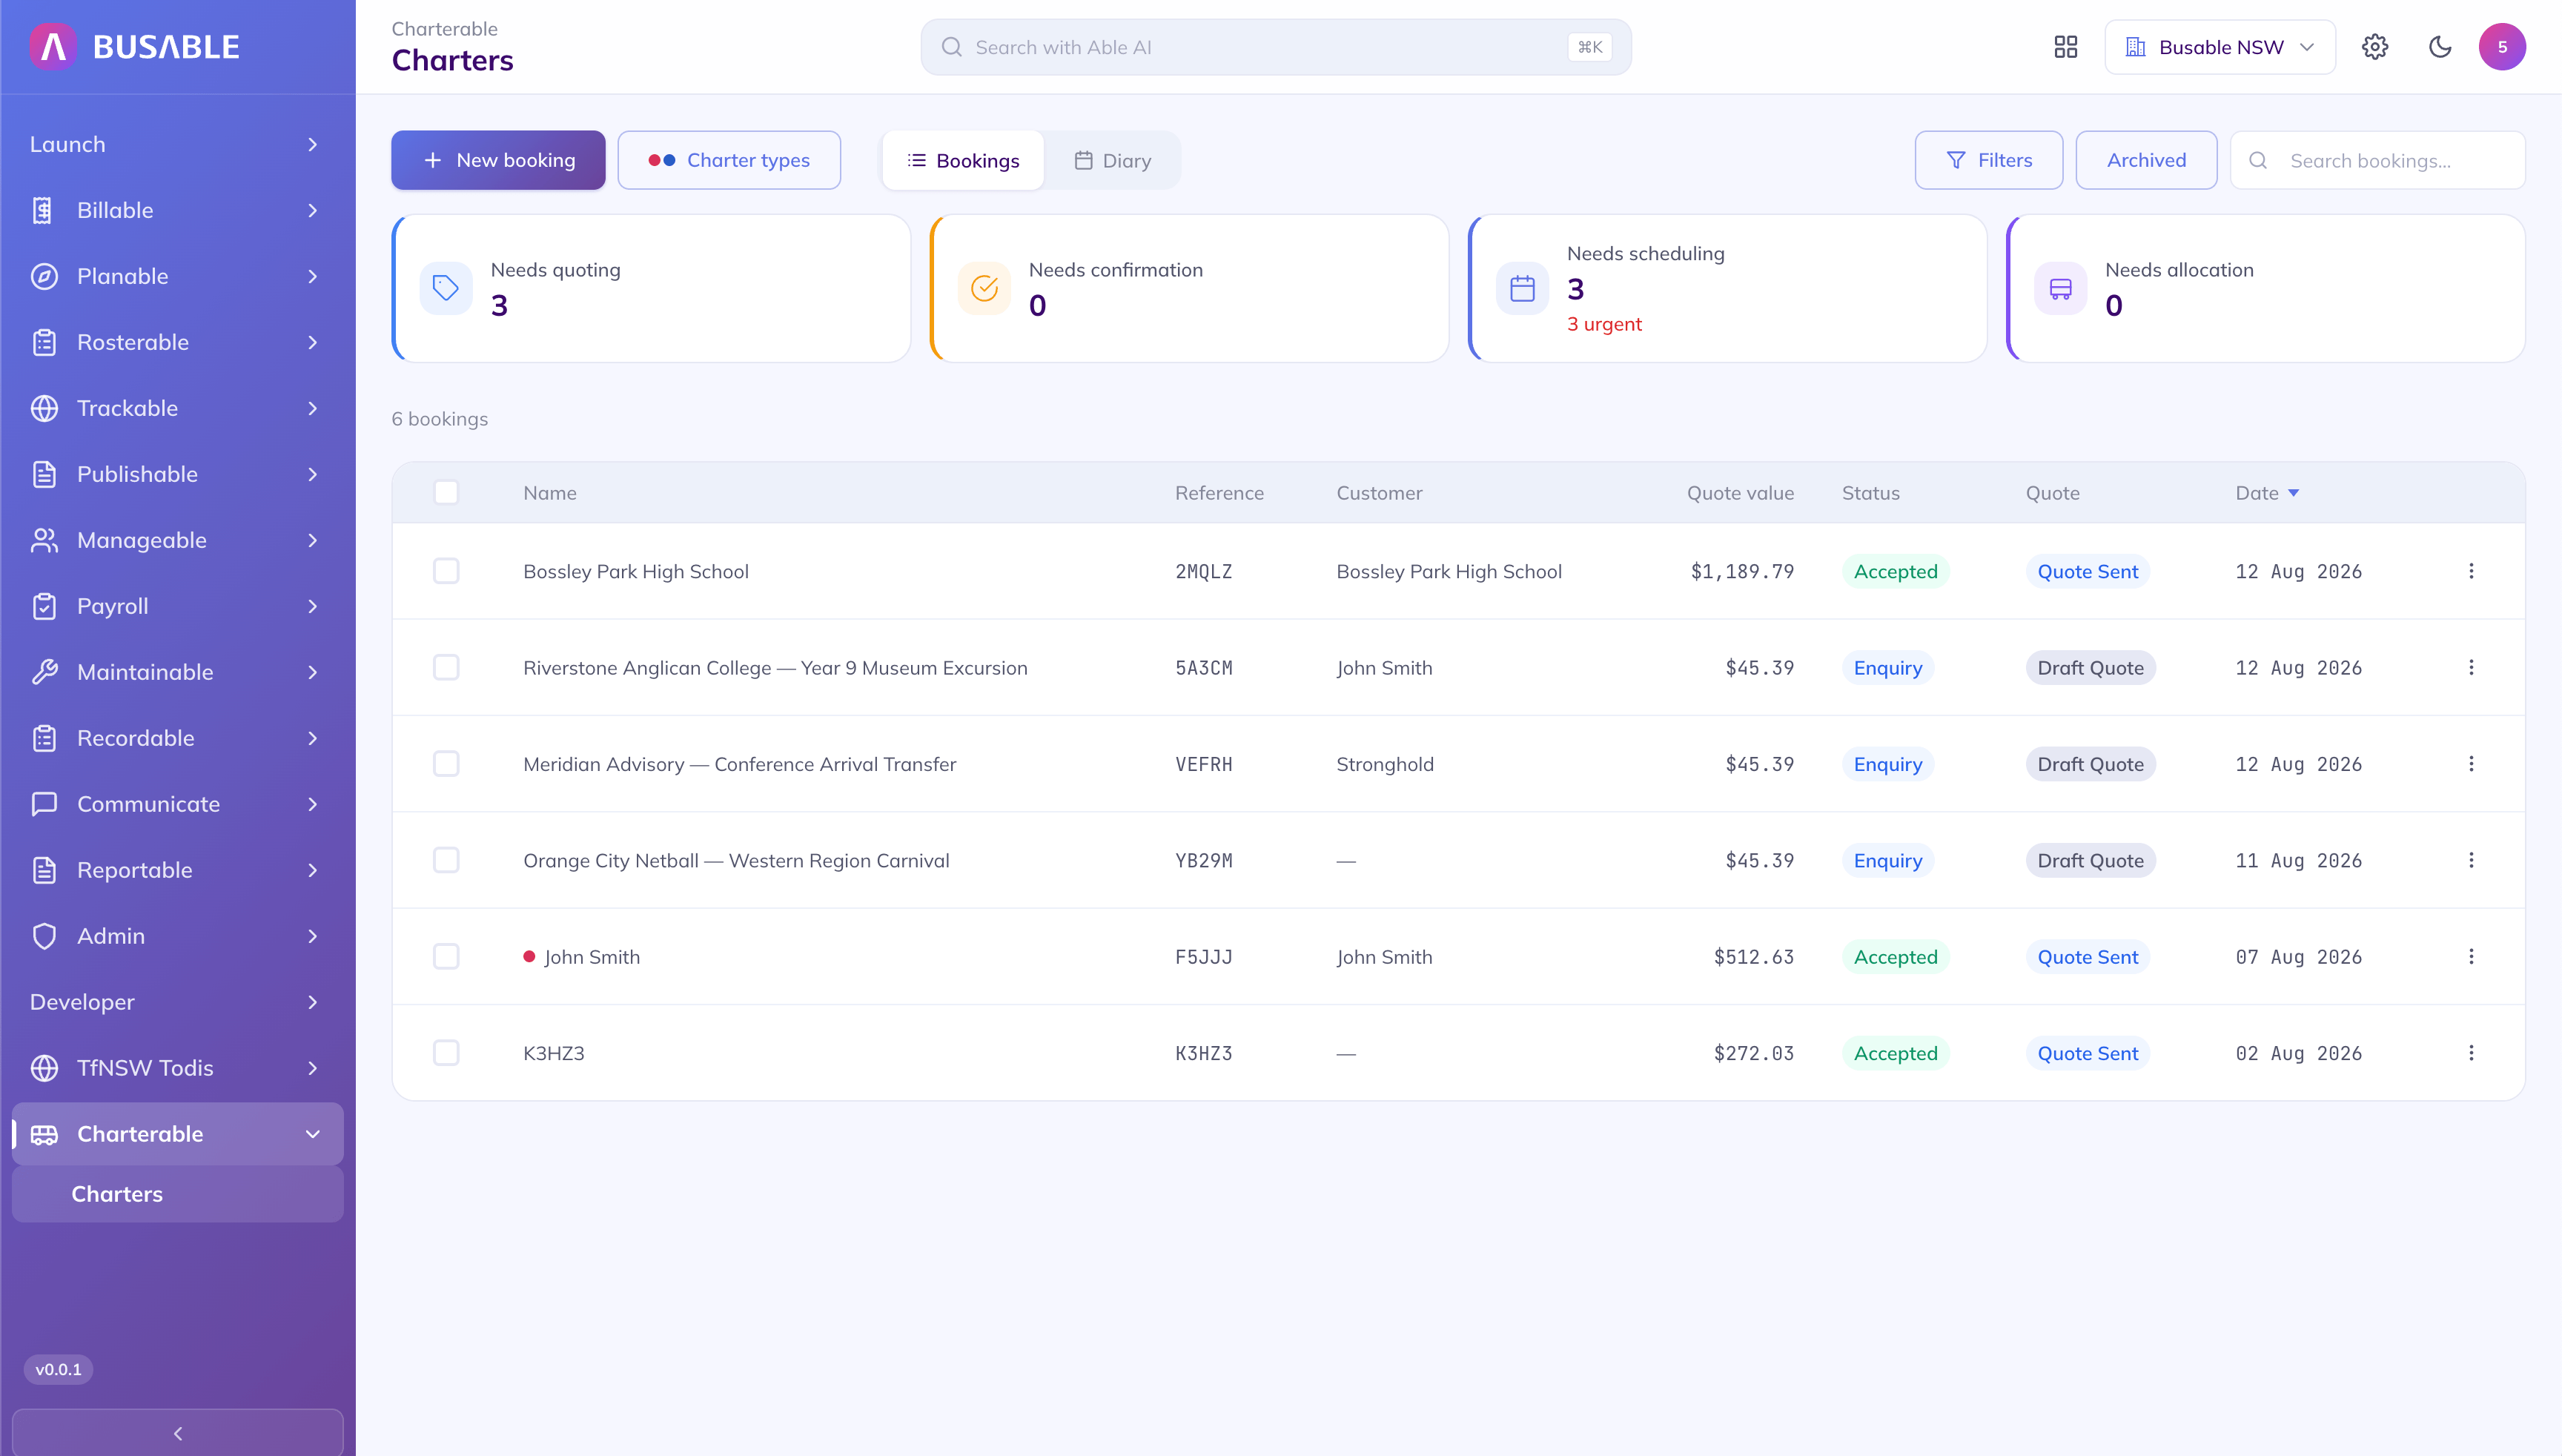Open row actions for K3HZ3 booking
The height and width of the screenshot is (1456, 2562).
pyautogui.click(x=2470, y=1053)
